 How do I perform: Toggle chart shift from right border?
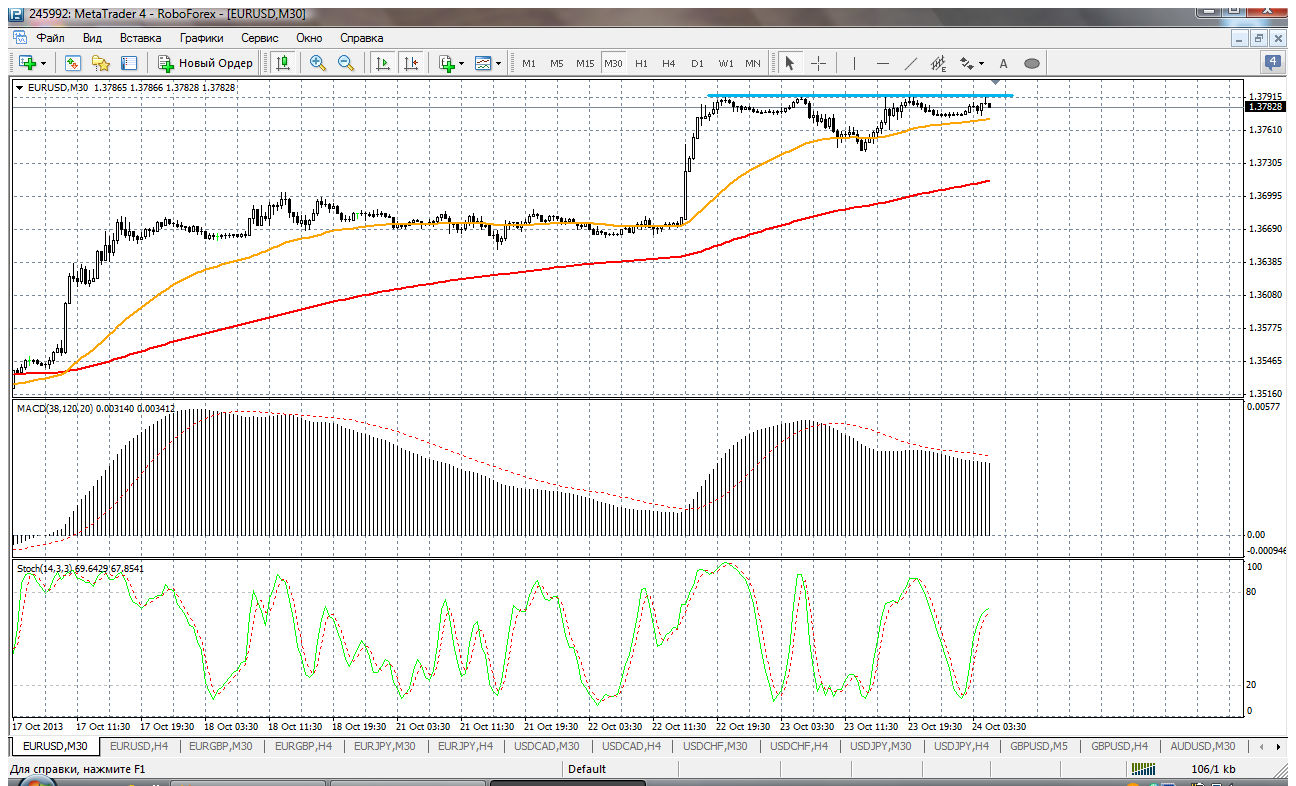(x=410, y=63)
